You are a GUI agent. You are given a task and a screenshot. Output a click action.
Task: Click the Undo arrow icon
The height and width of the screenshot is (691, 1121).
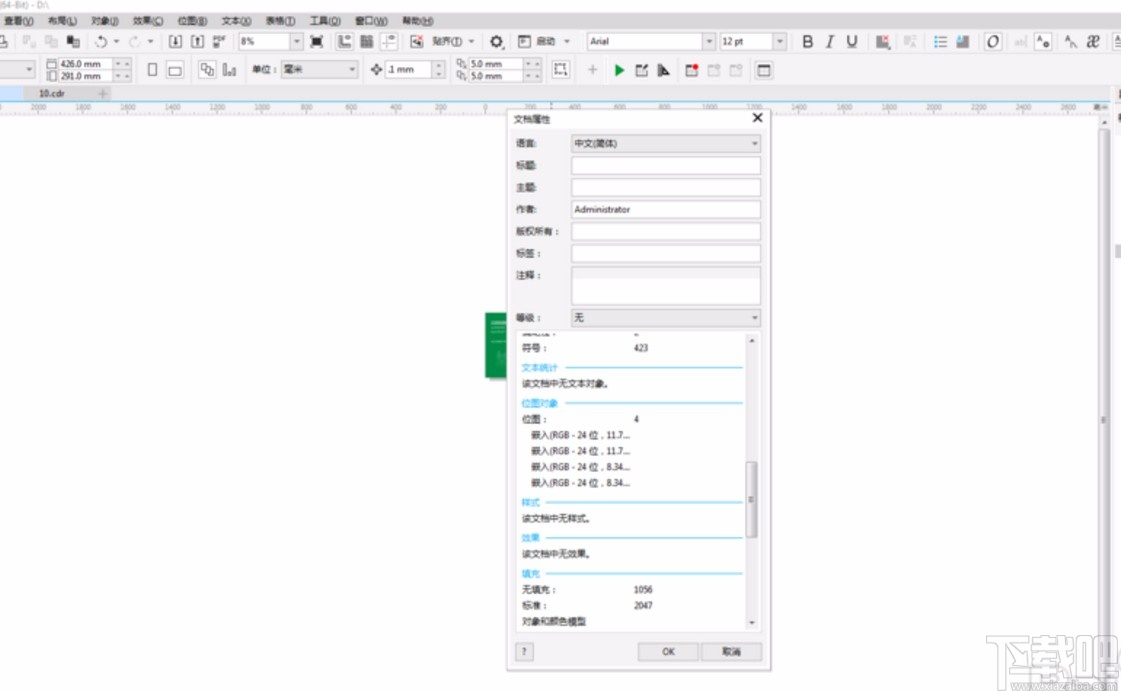pyautogui.click(x=100, y=42)
